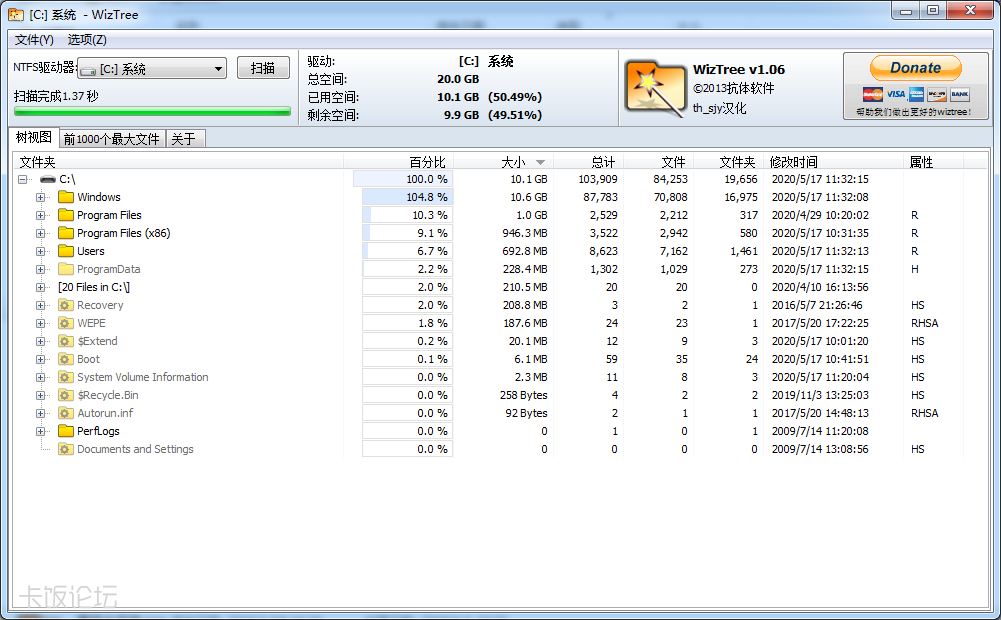Click the Recovery system folder icon
1001x620 pixels.
point(66,305)
